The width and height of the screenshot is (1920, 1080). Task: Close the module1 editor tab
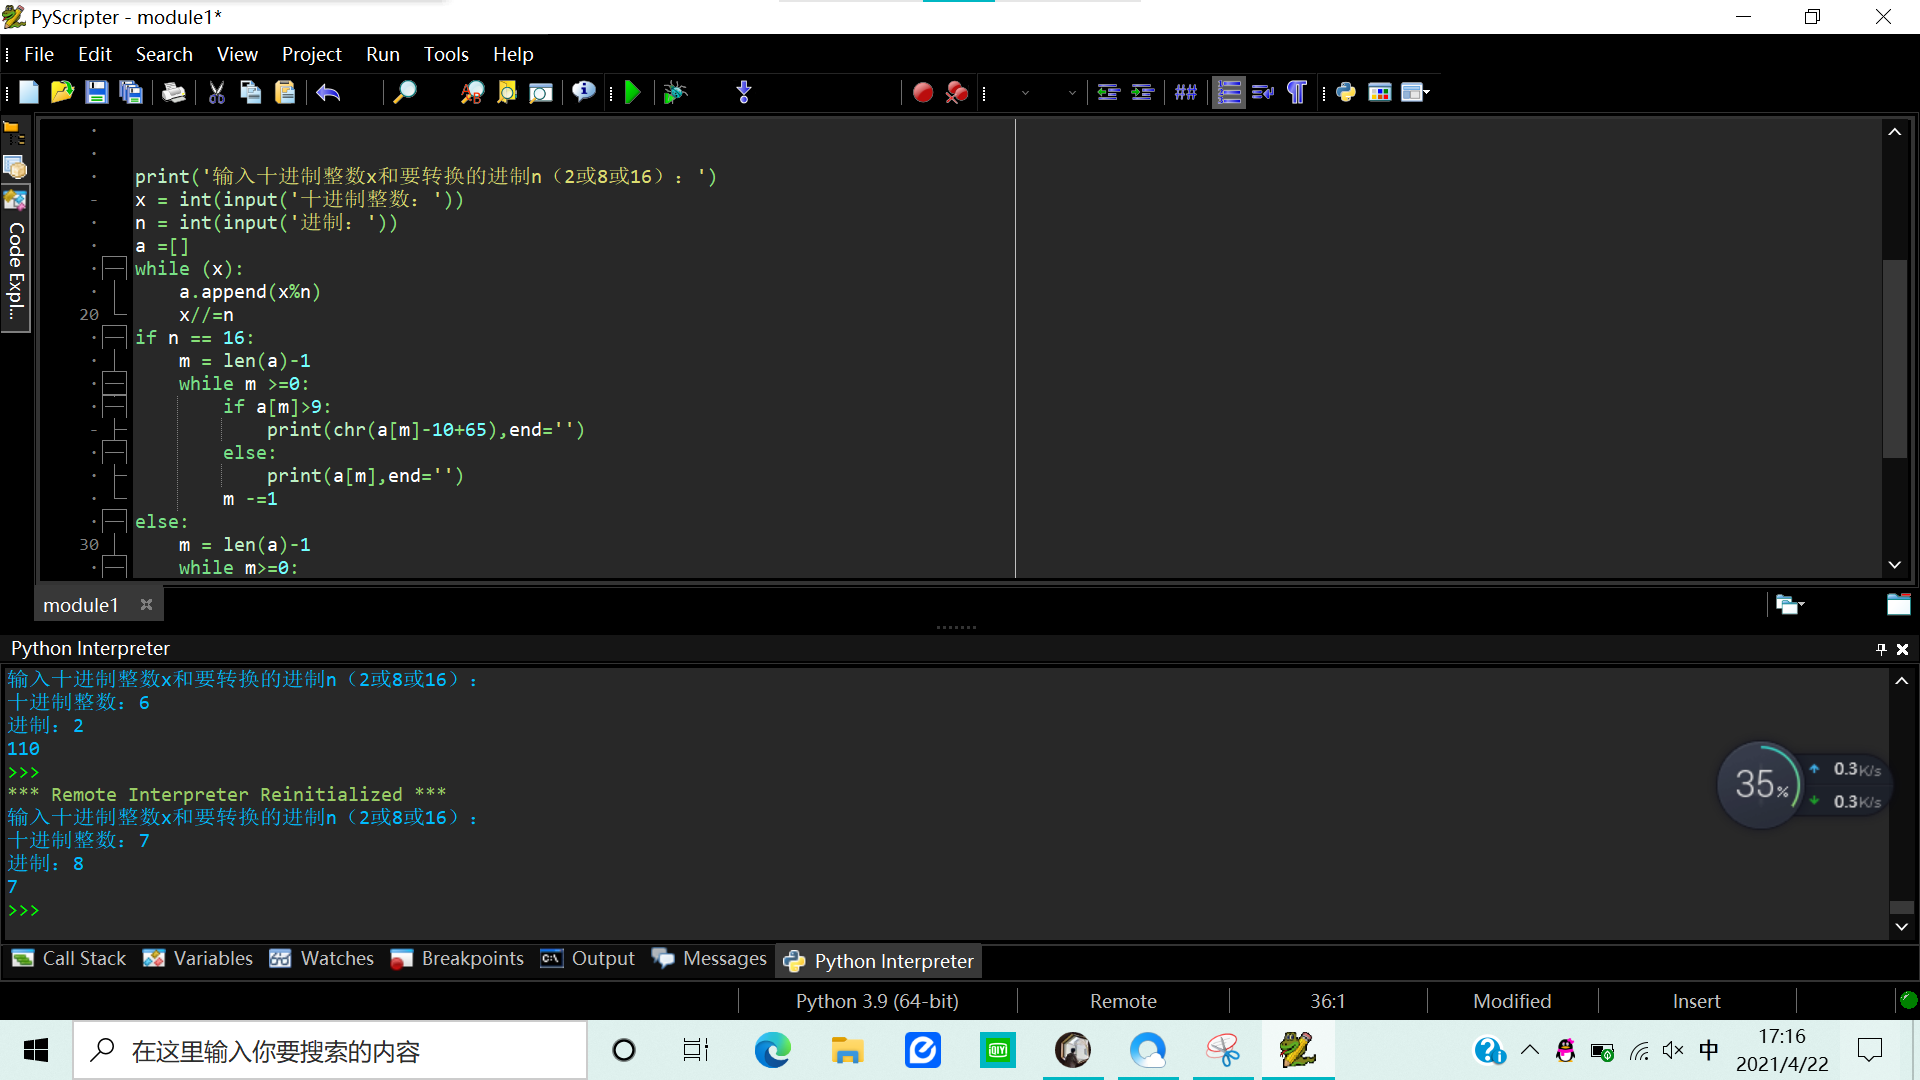pos(146,604)
